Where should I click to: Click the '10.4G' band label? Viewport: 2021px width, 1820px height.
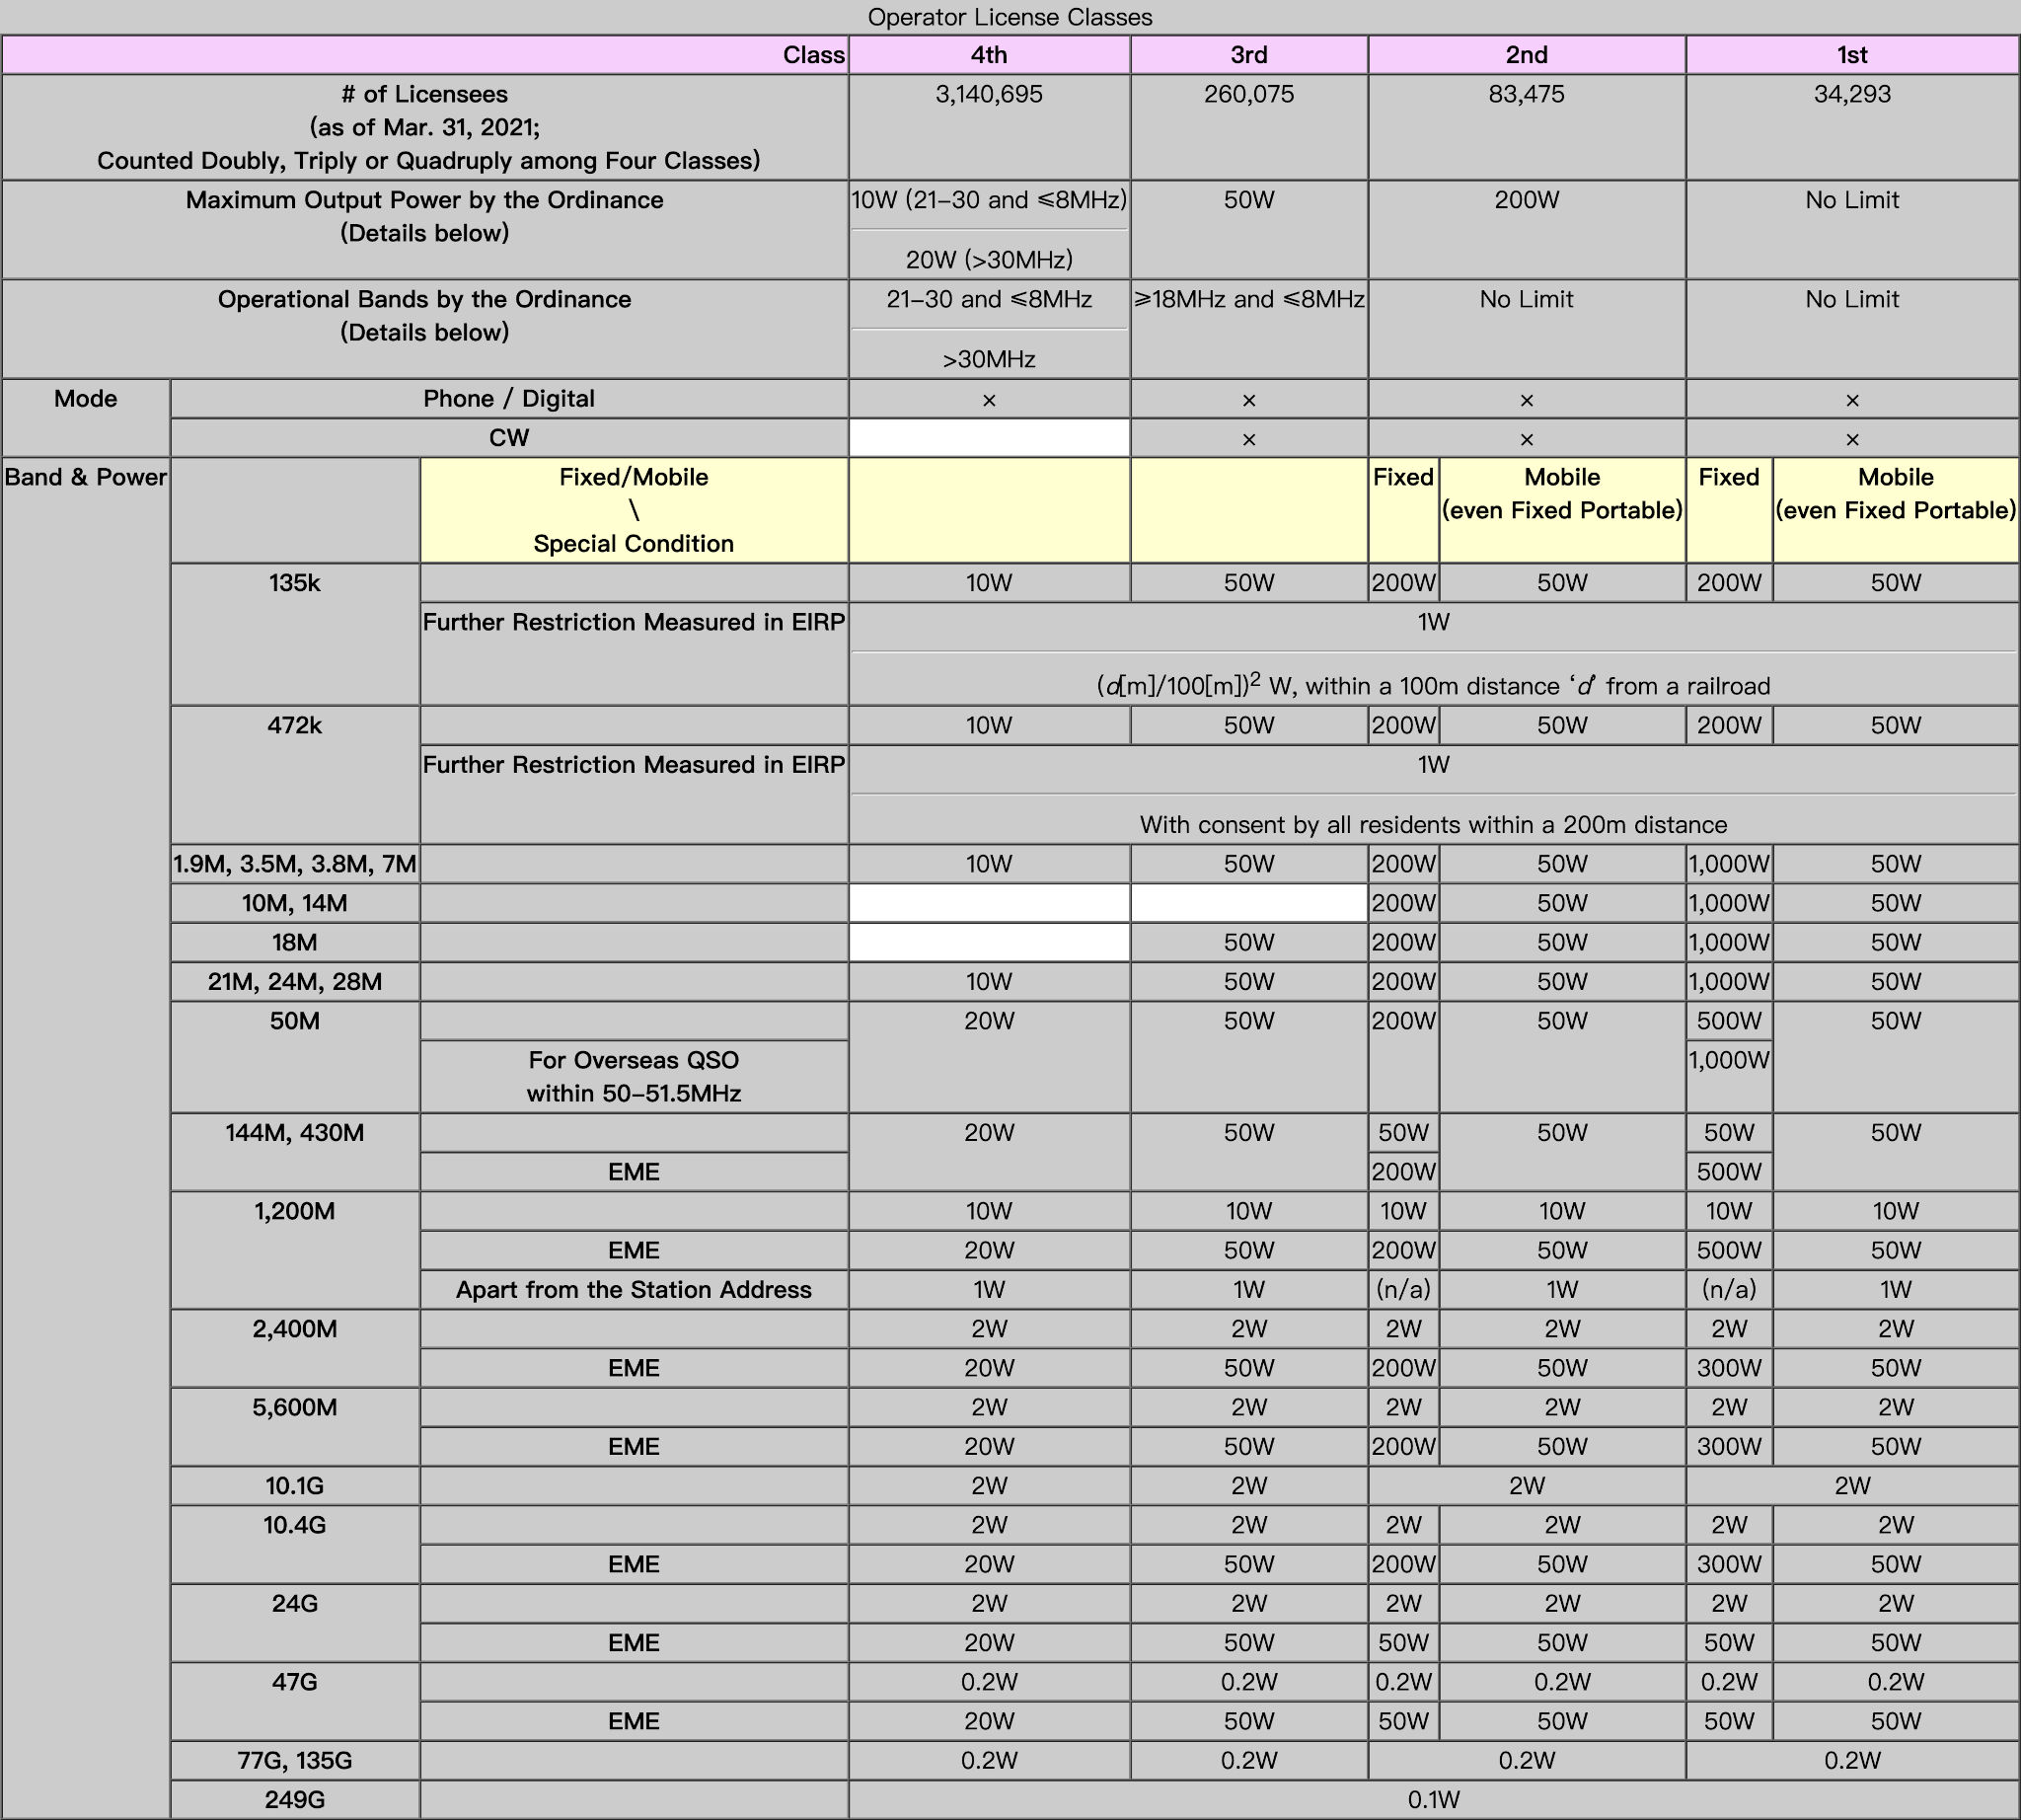(x=295, y=1544)
